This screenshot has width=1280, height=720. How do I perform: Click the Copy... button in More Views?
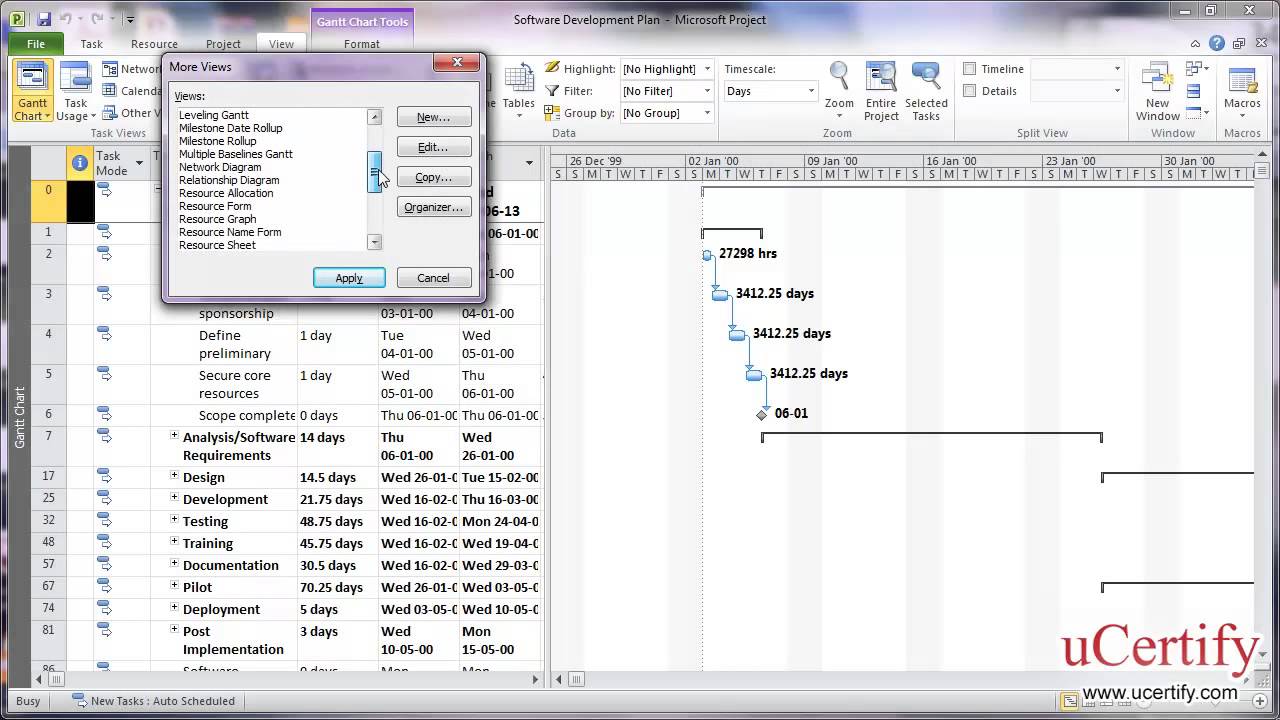(434, 177)
